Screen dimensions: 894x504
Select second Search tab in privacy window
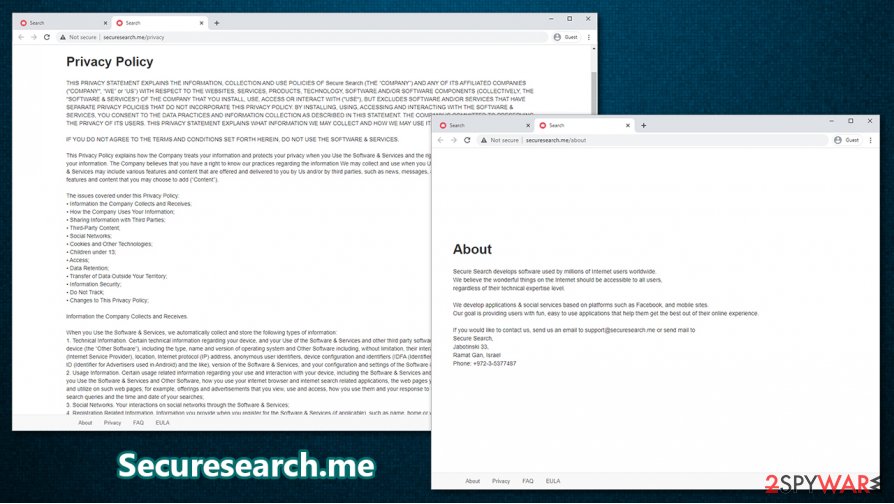point(159,23)
